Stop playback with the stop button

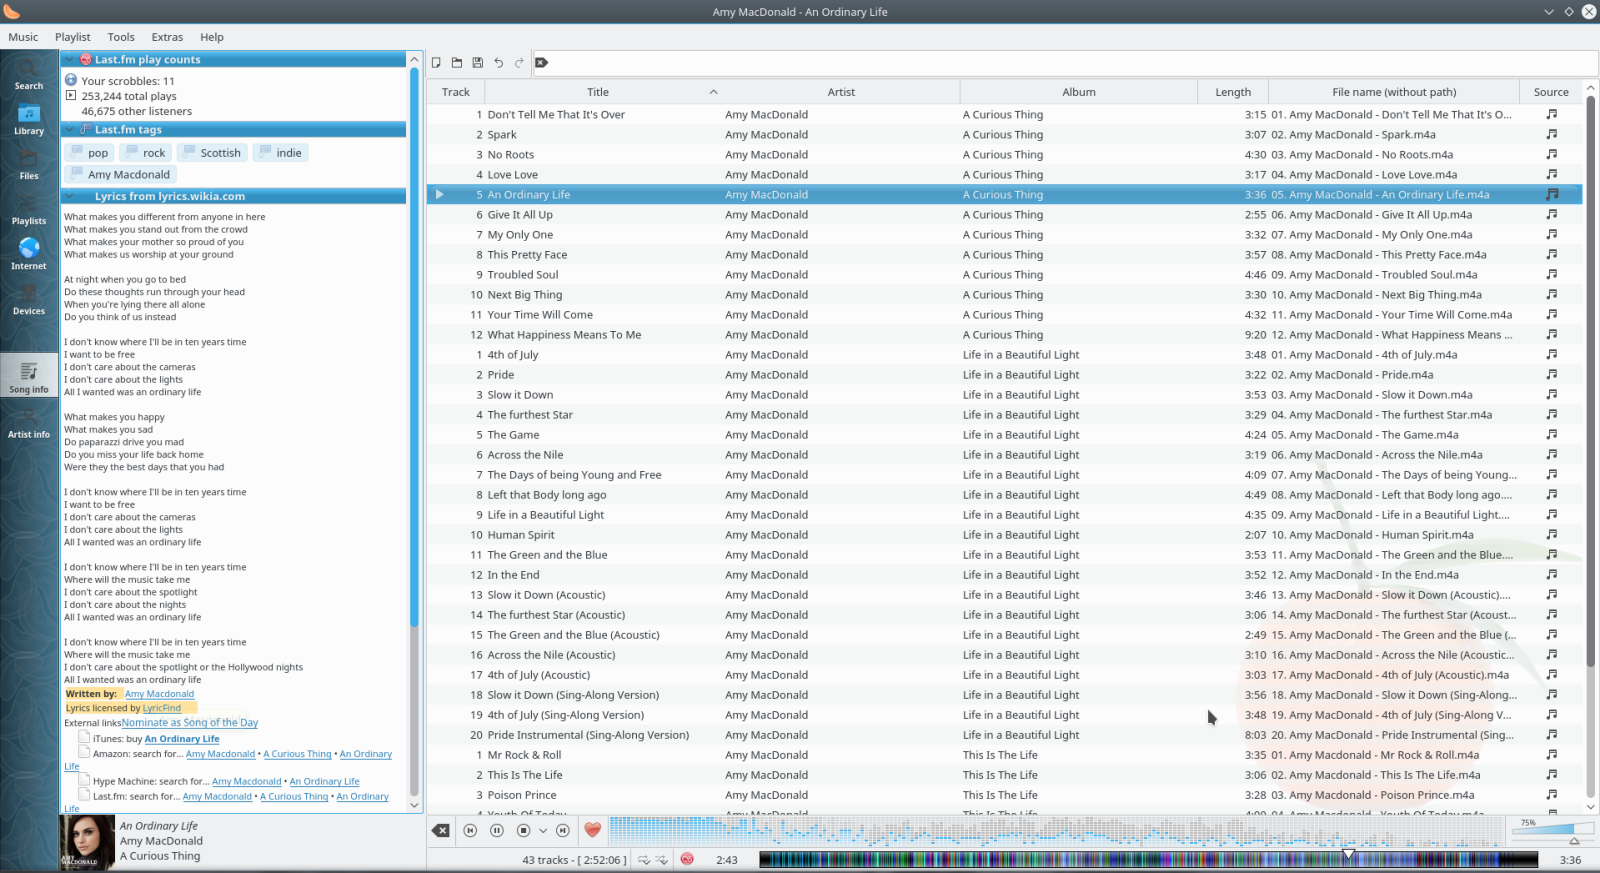523,830
